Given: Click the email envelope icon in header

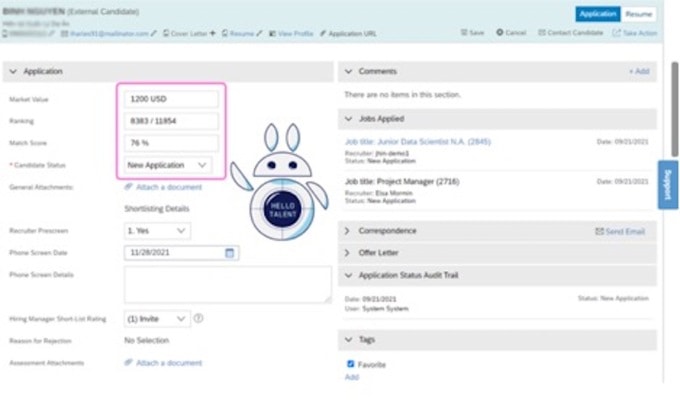Looking at the screenshot, I should (x=64, y=33).
